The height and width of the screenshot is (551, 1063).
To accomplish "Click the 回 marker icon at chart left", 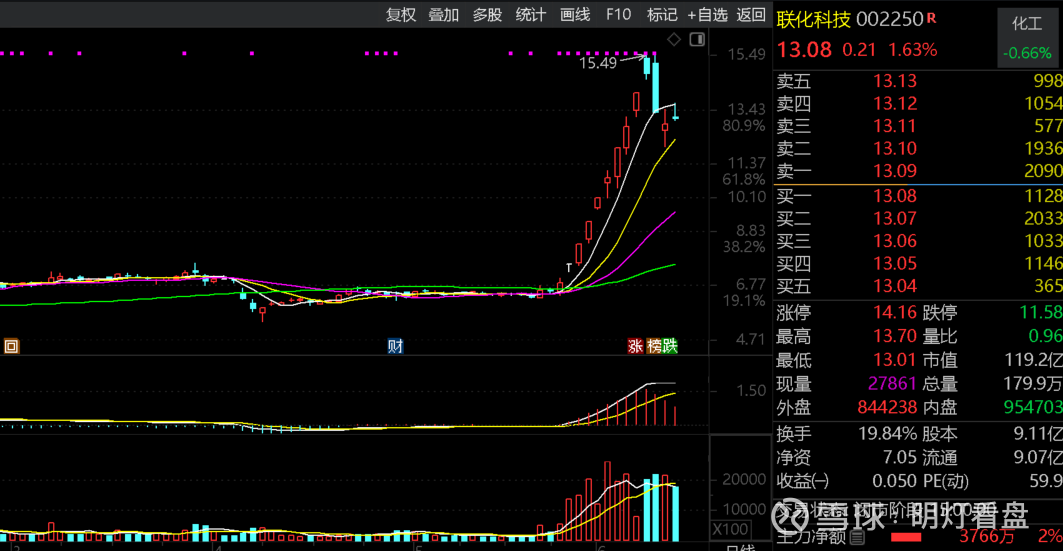I will click(11, 347).
